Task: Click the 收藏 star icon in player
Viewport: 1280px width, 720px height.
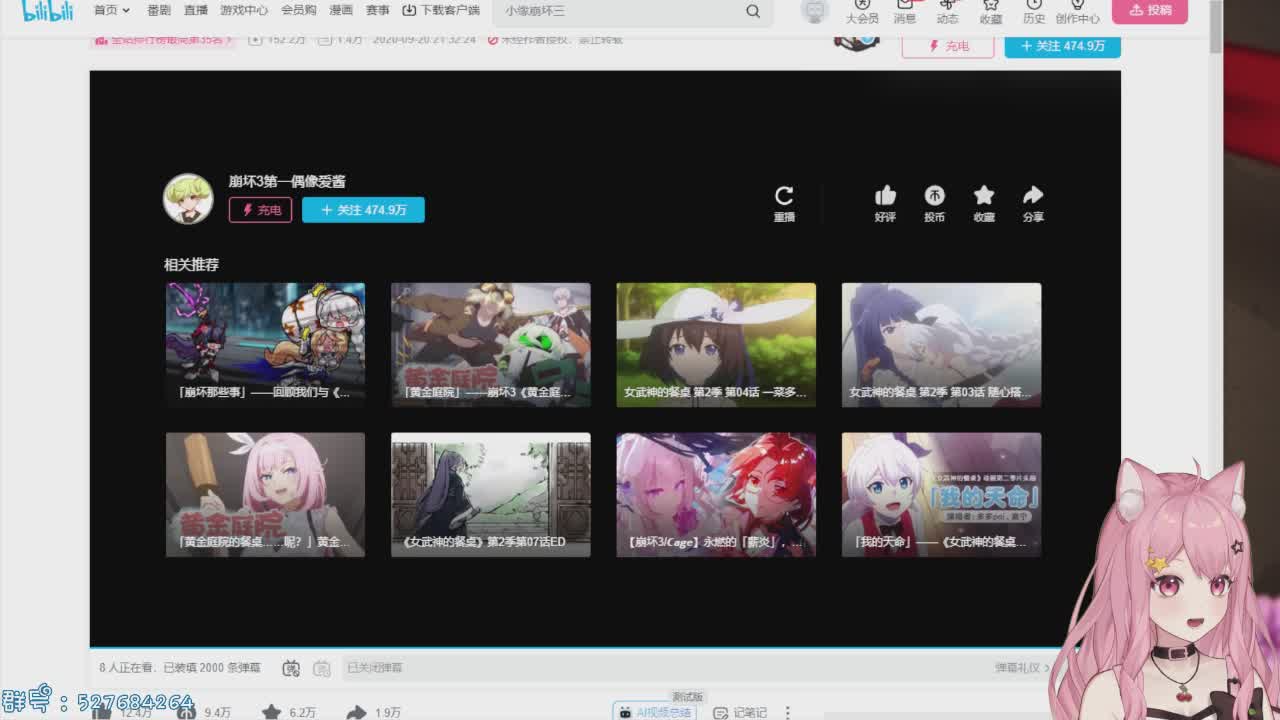Action: (x=984, y=203)
